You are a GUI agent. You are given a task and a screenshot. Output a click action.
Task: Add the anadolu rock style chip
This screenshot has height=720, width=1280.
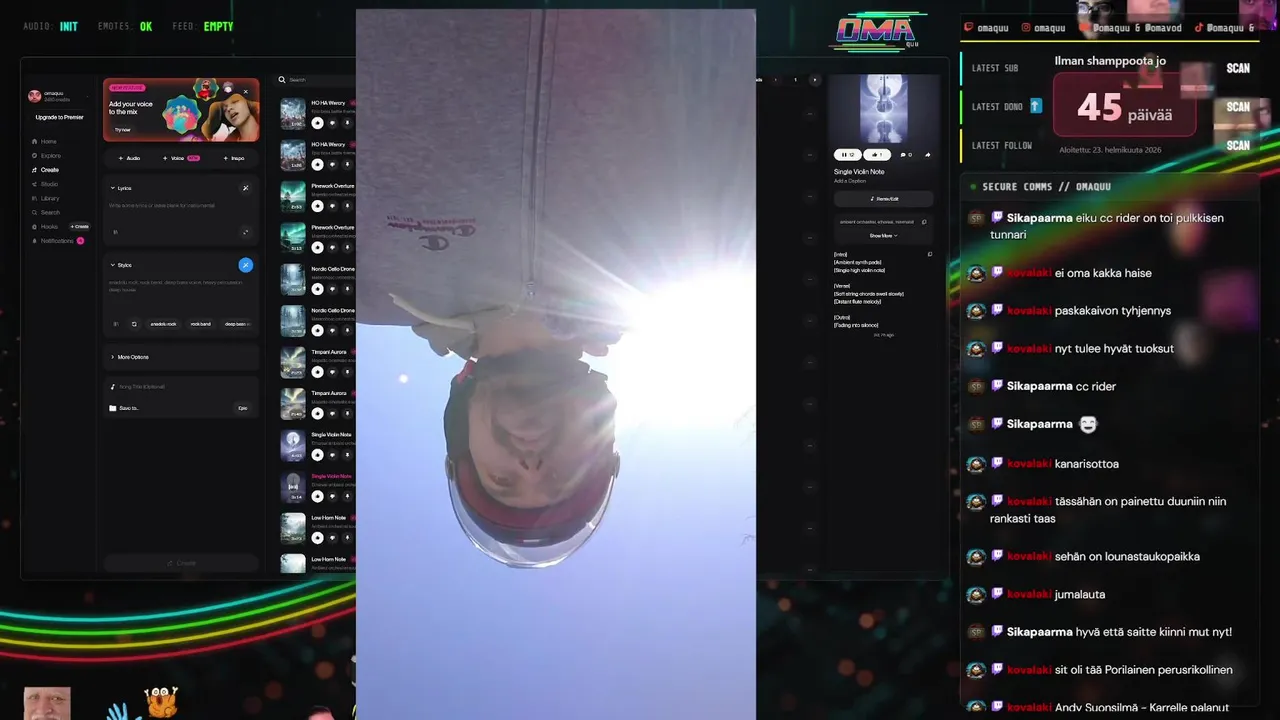[163, 324]
